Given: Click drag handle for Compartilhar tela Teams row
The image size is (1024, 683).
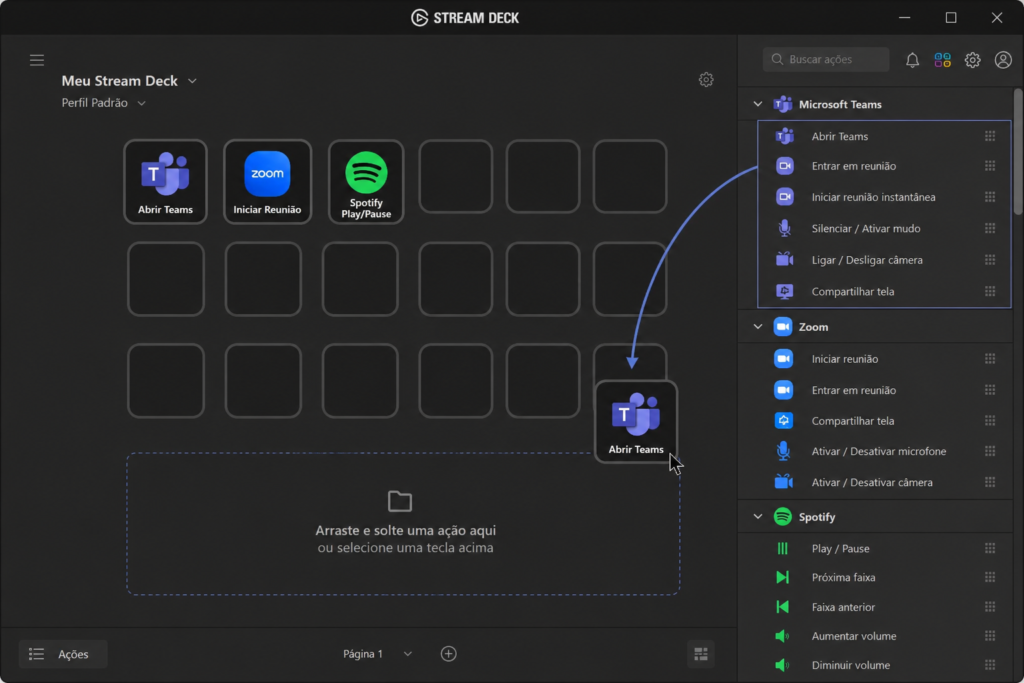Looking at the screenshot, I should pos(990,291).
